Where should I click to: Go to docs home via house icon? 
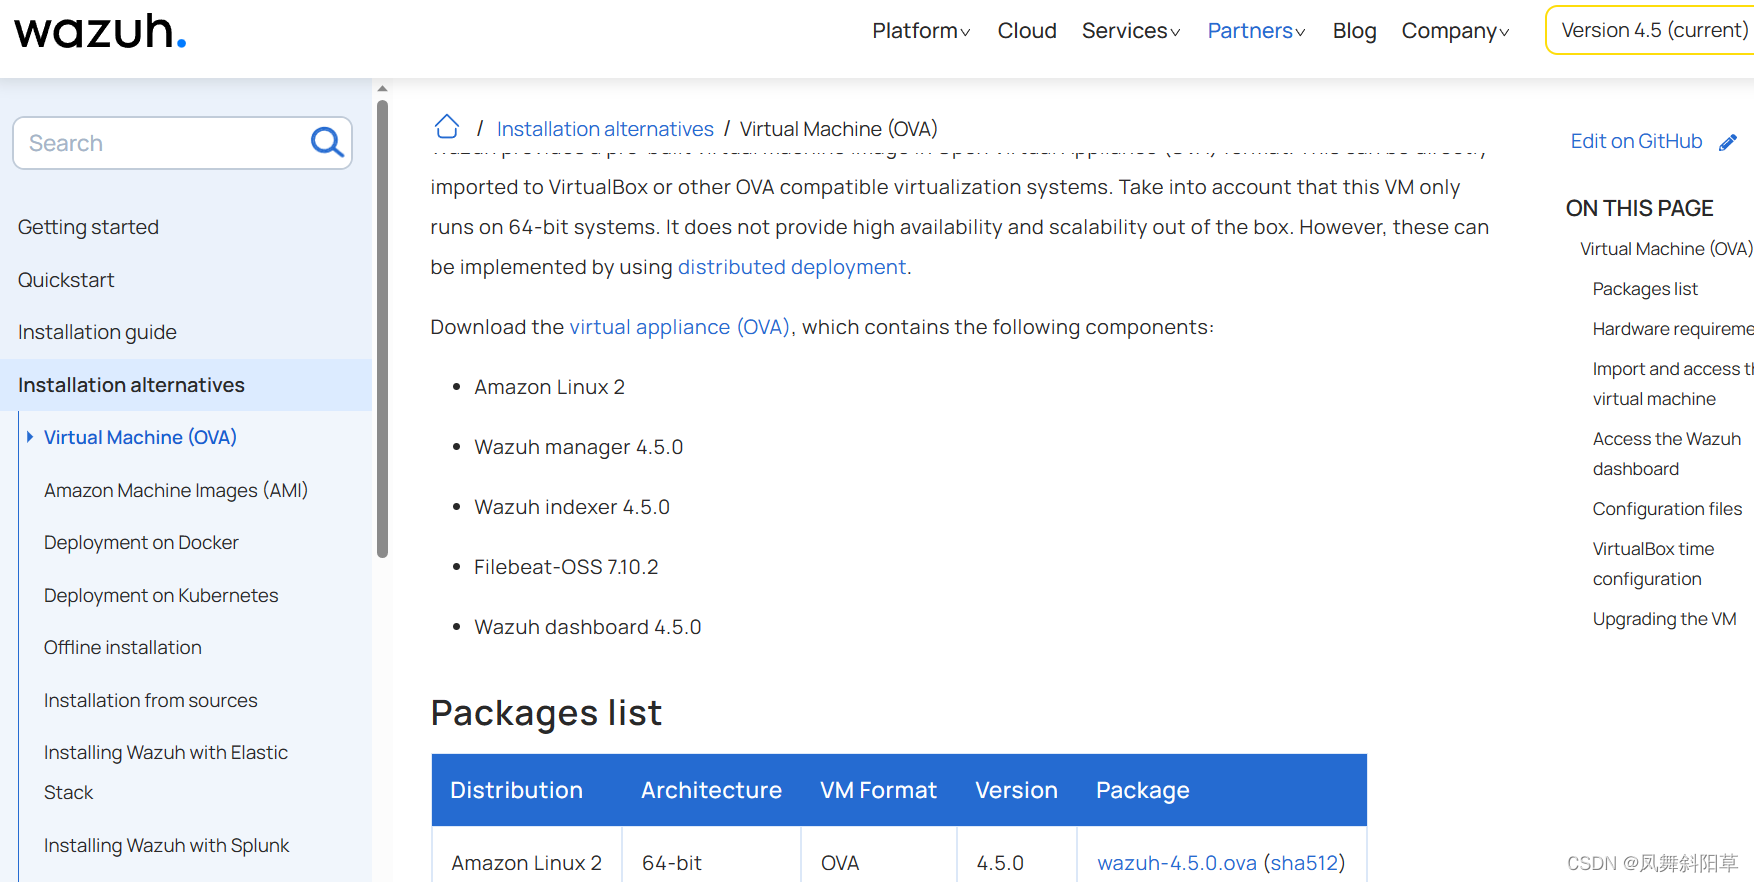[447, 127]
